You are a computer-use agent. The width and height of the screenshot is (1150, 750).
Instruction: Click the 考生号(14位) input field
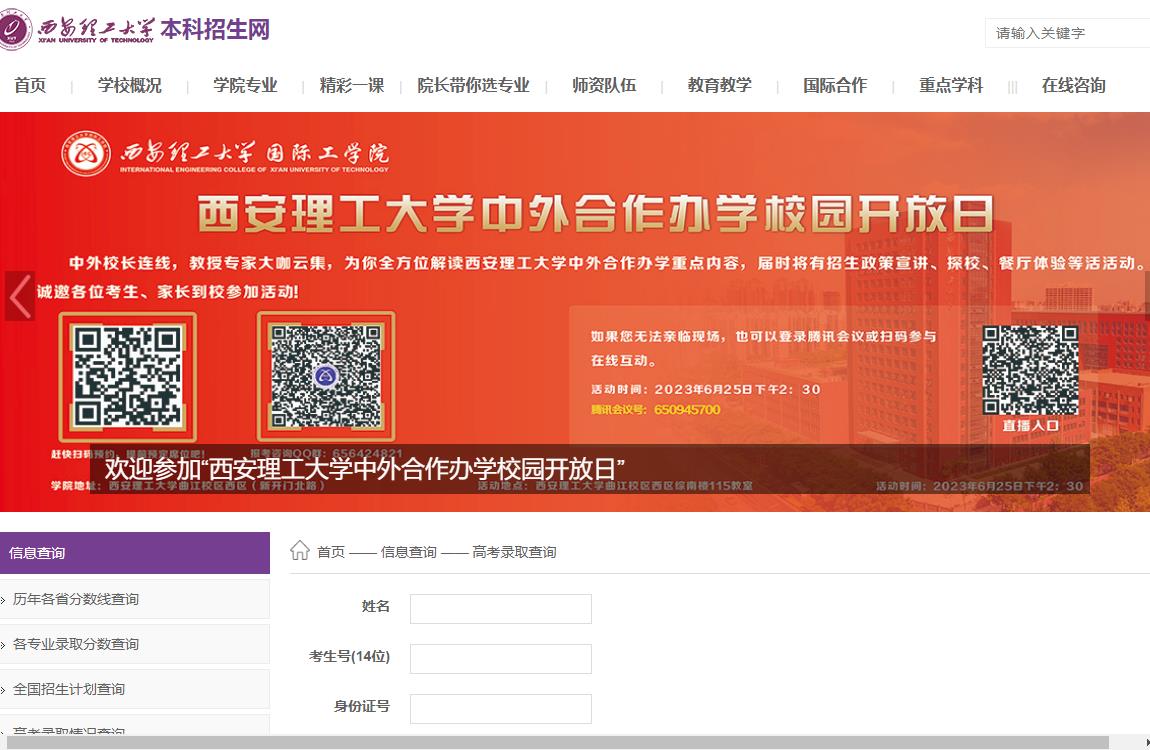coord(501,658)
